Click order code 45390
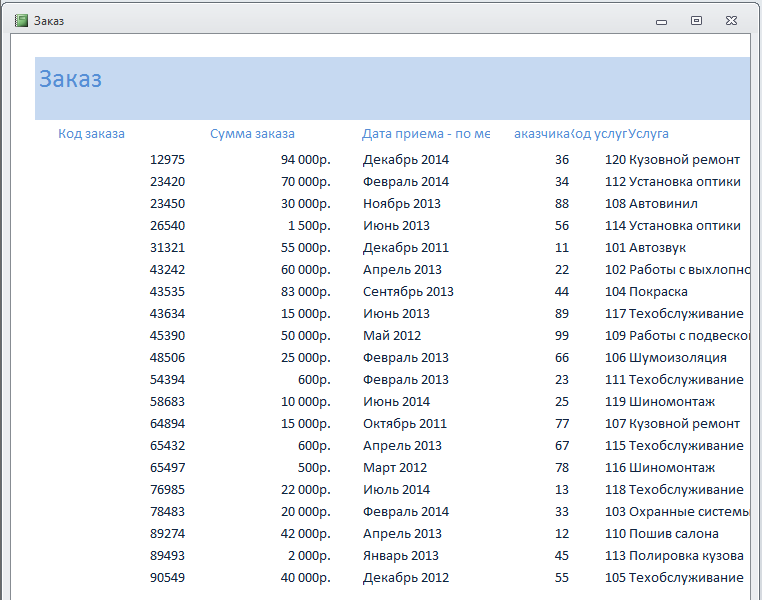Screen dimensions: 762x600 [x=167, y=336]
